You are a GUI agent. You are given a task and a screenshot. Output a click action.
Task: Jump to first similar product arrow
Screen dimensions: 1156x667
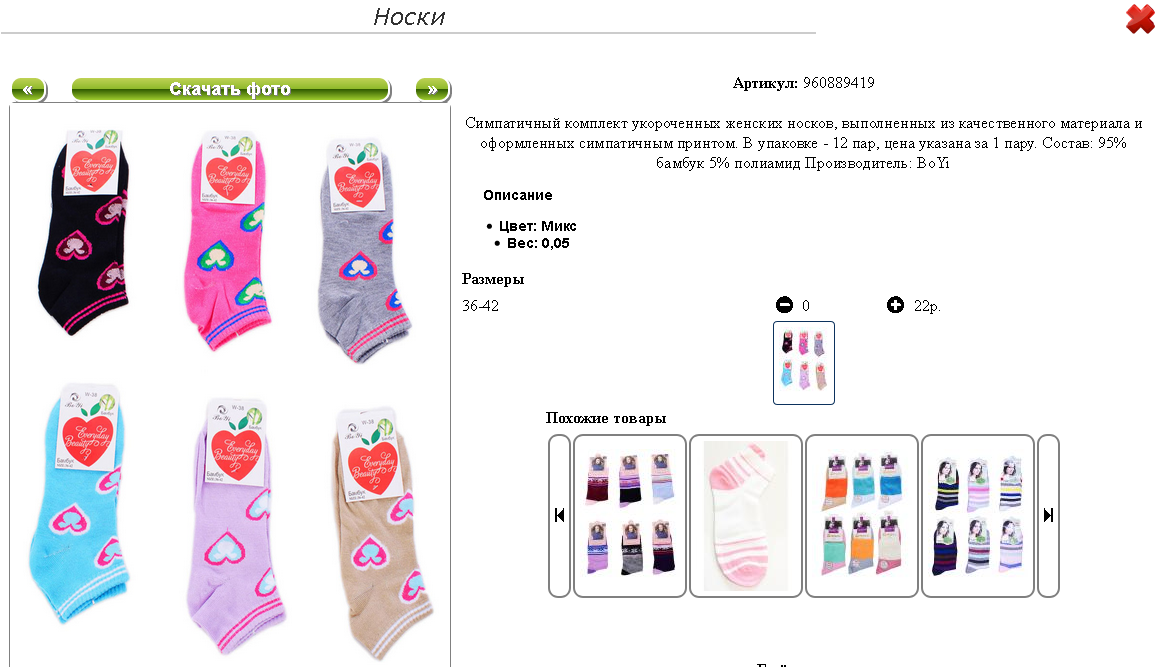pyautogui.click(x=560, y=515)
